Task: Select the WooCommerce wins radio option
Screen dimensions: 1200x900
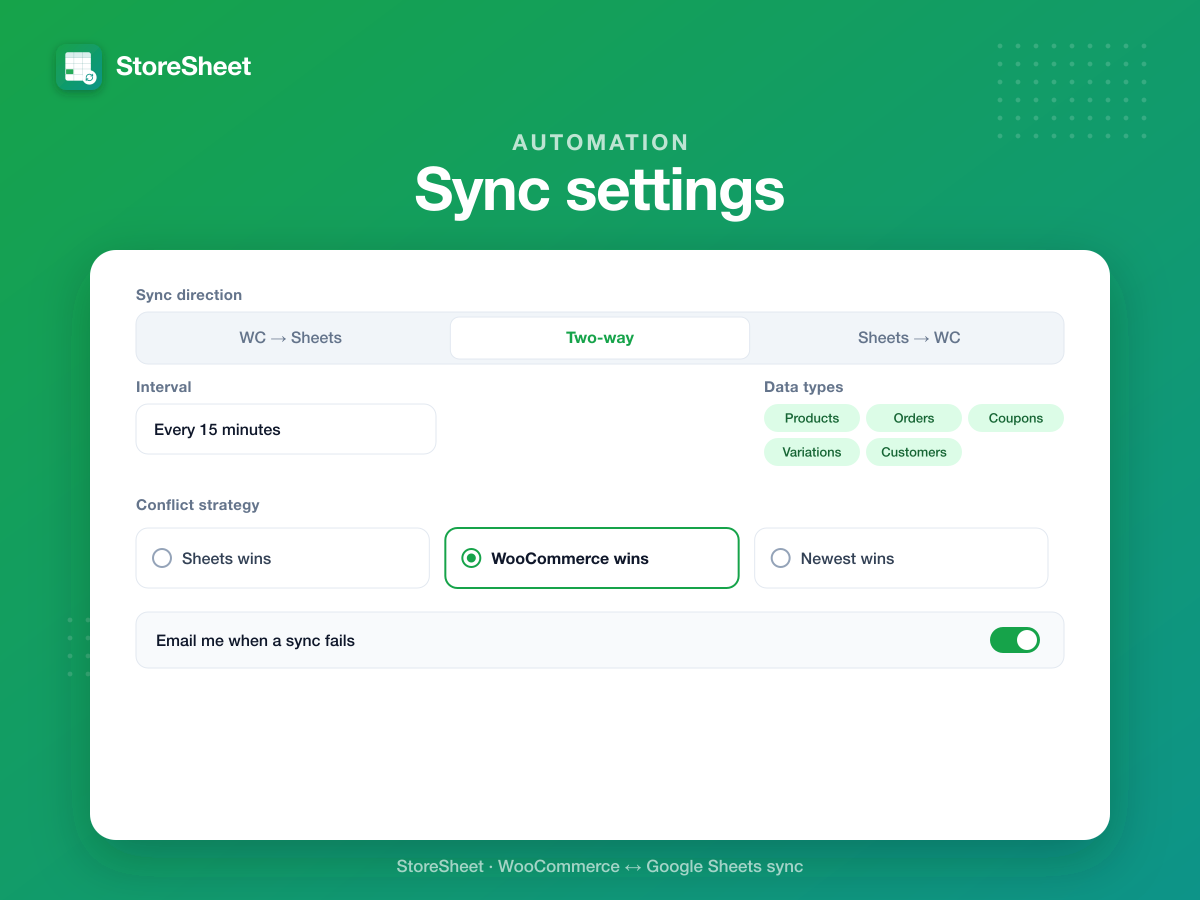Action: point(592,558)
